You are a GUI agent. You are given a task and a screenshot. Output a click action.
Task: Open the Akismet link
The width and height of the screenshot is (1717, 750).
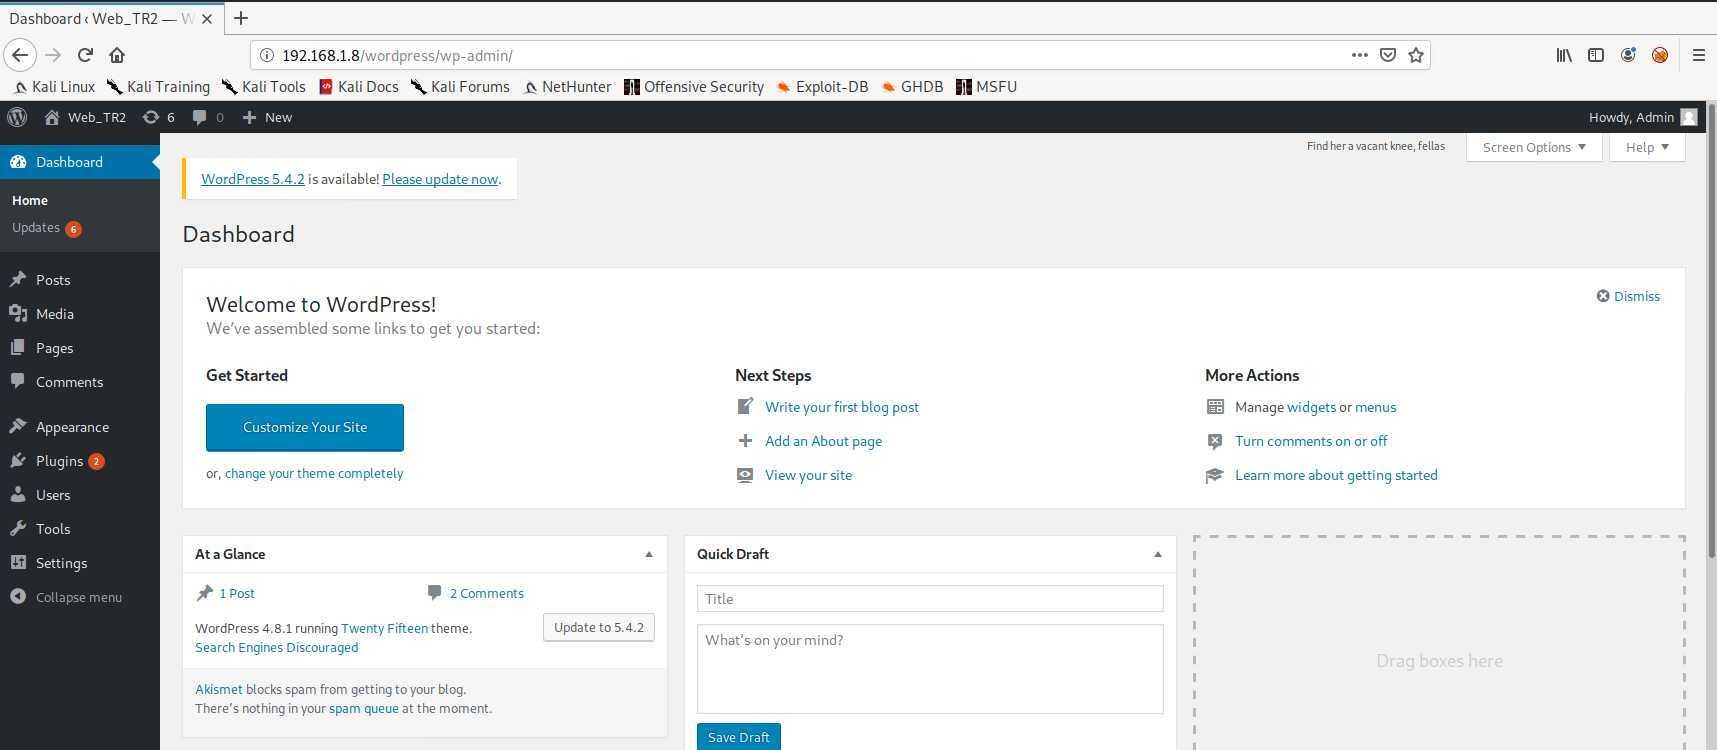[x=219, y=689]
